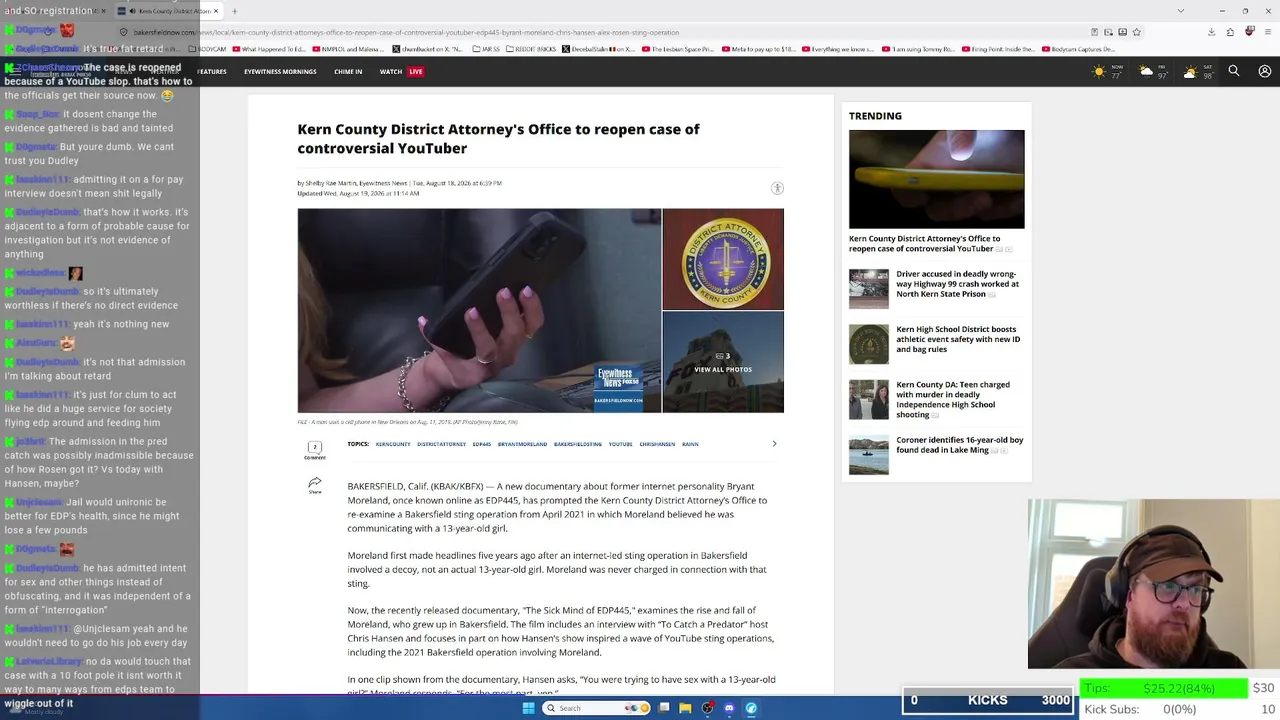
Task: Open trending headline 'Kern County District Attorney's Office to reopen'
Action: pyautogui.click(x=925, y=243)
